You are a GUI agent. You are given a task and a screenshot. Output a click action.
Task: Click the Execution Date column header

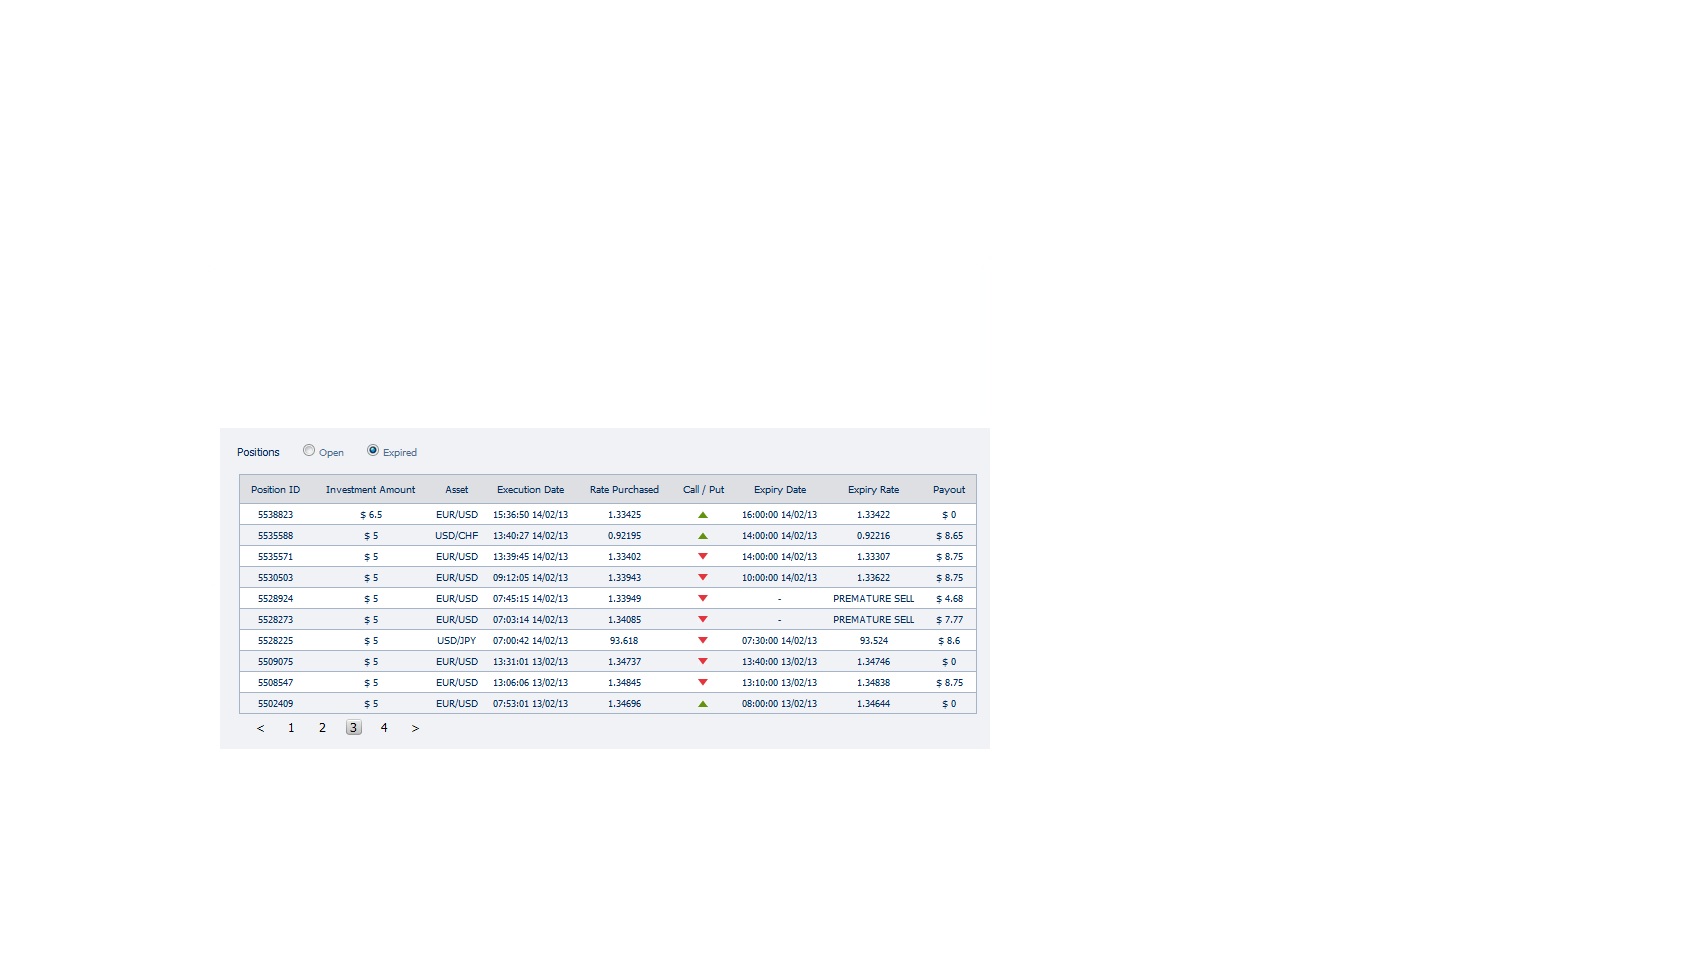point(530,490)
